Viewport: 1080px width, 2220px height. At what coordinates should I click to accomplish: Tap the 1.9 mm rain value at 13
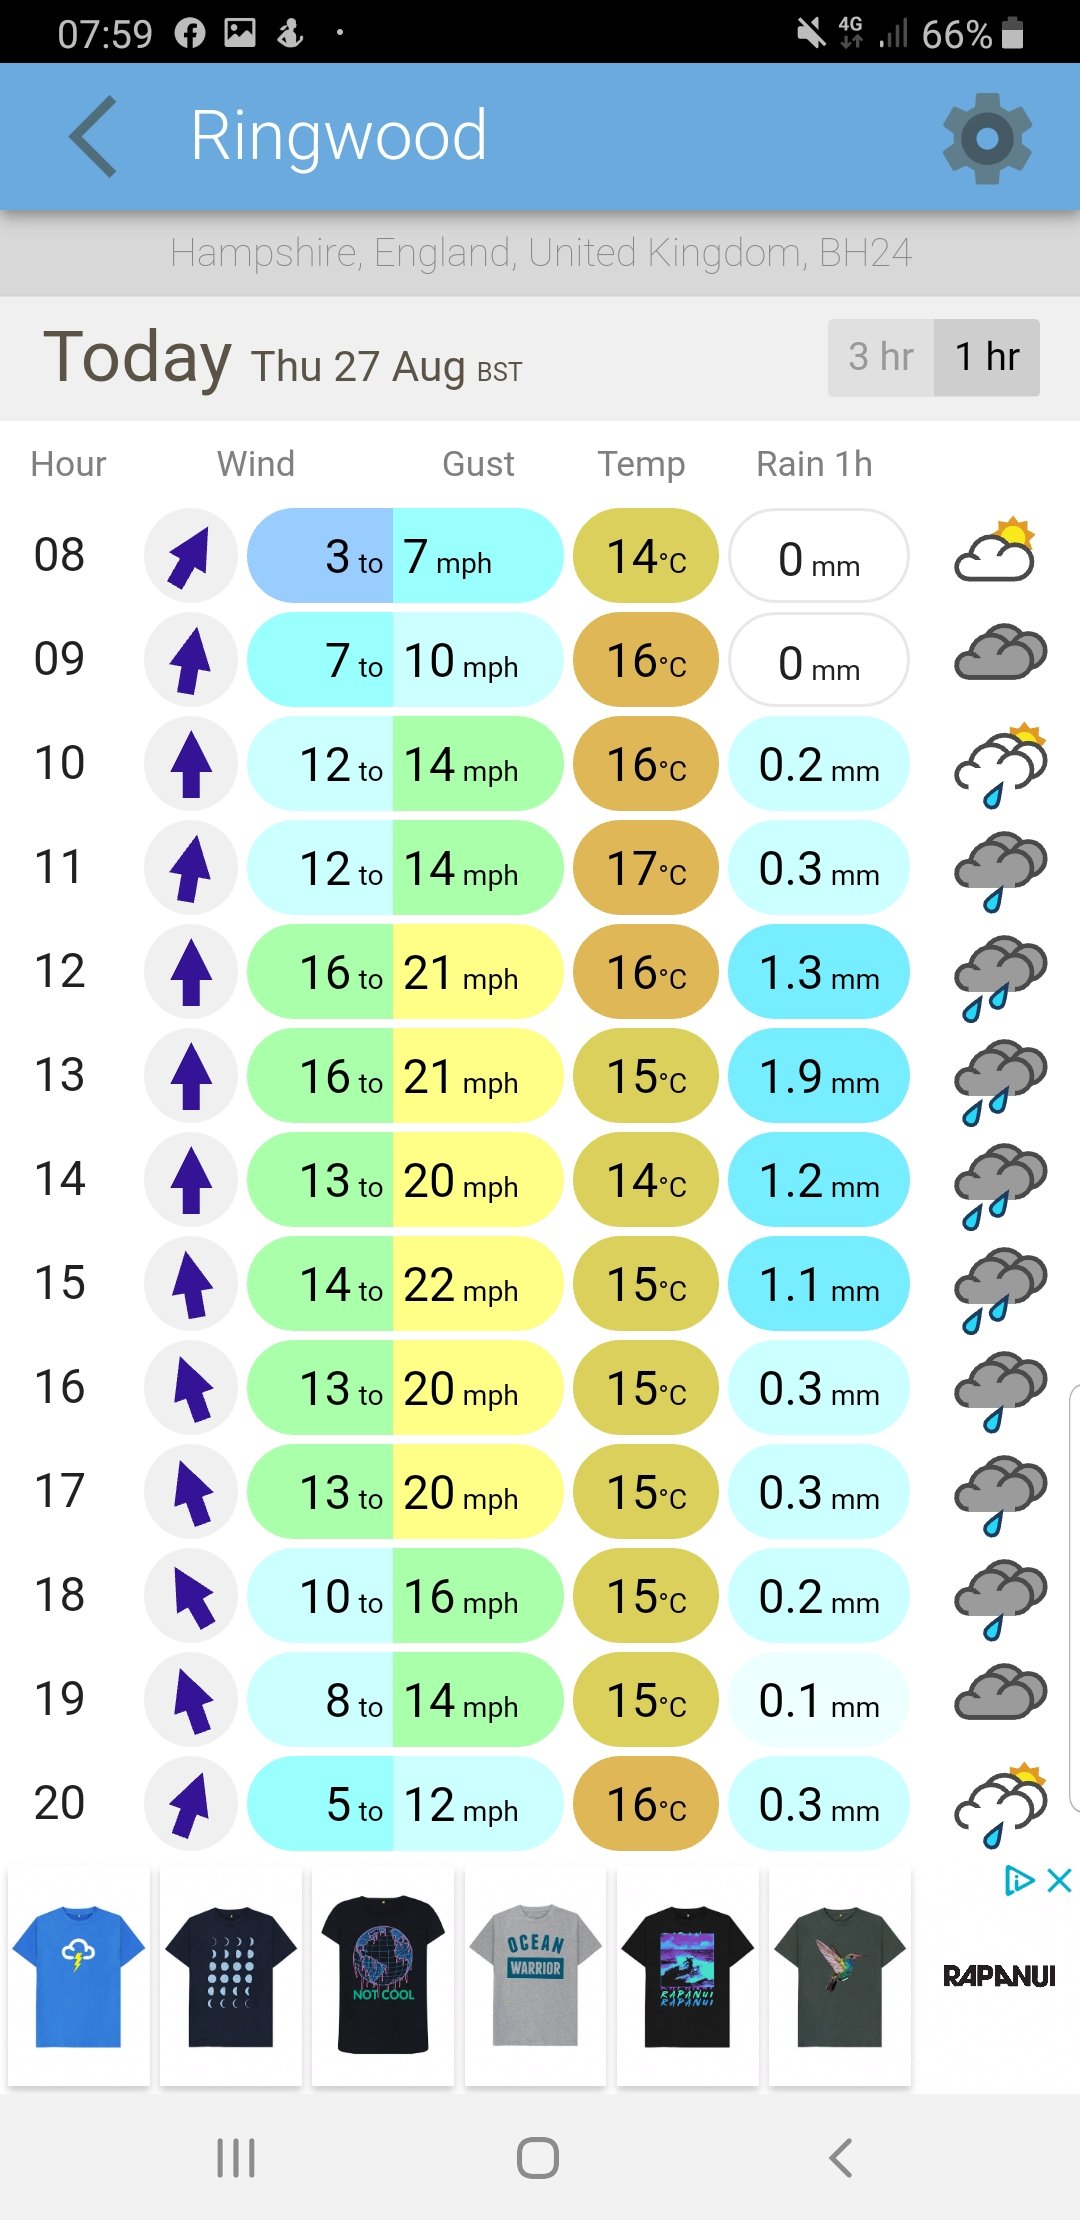click(x=819, y=1076)
